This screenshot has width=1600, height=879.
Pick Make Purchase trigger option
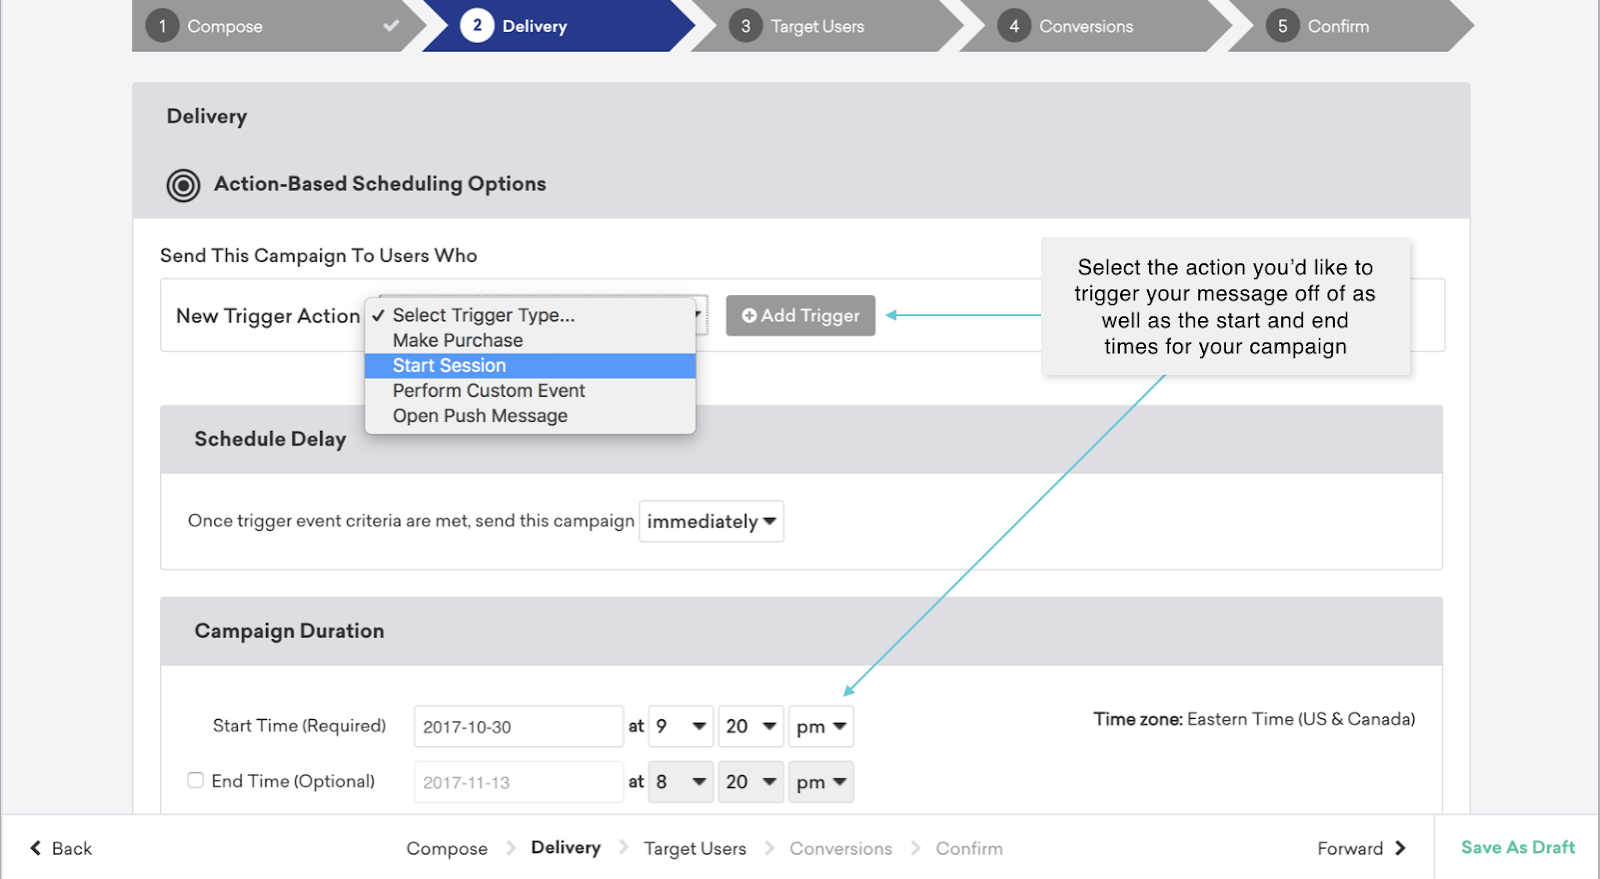tap(457, 341)
